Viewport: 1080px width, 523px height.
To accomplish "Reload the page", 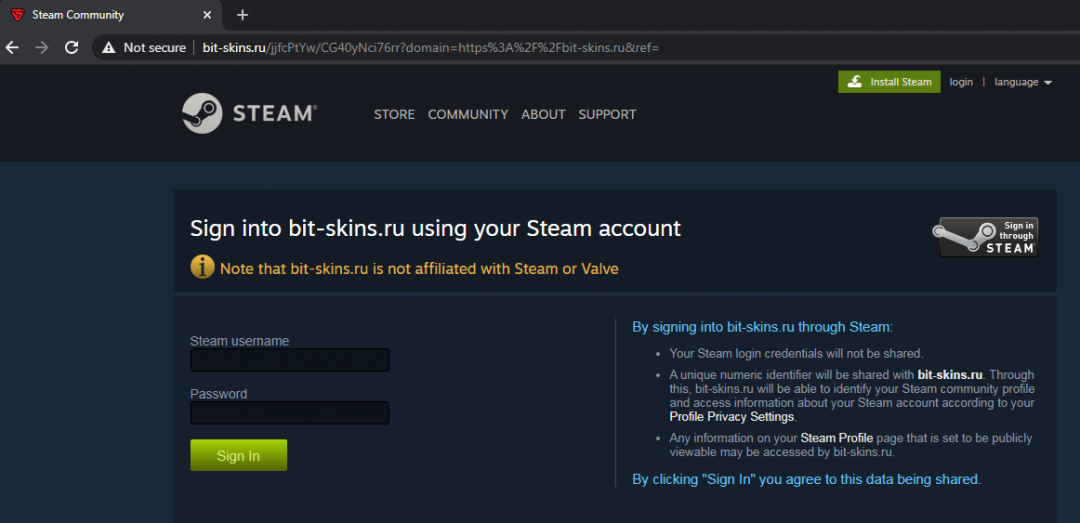I will (x=71, y=47).
